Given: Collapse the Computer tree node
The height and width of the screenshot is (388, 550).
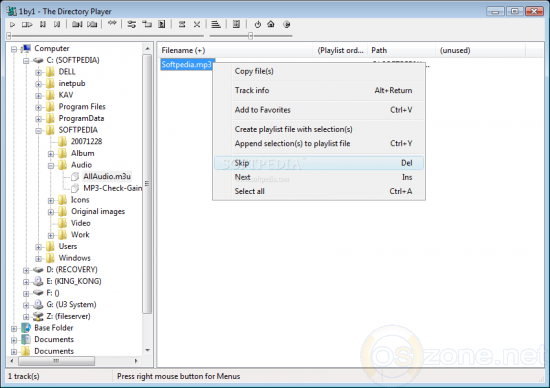Looking at the screenshot, I should click(14, 49).
